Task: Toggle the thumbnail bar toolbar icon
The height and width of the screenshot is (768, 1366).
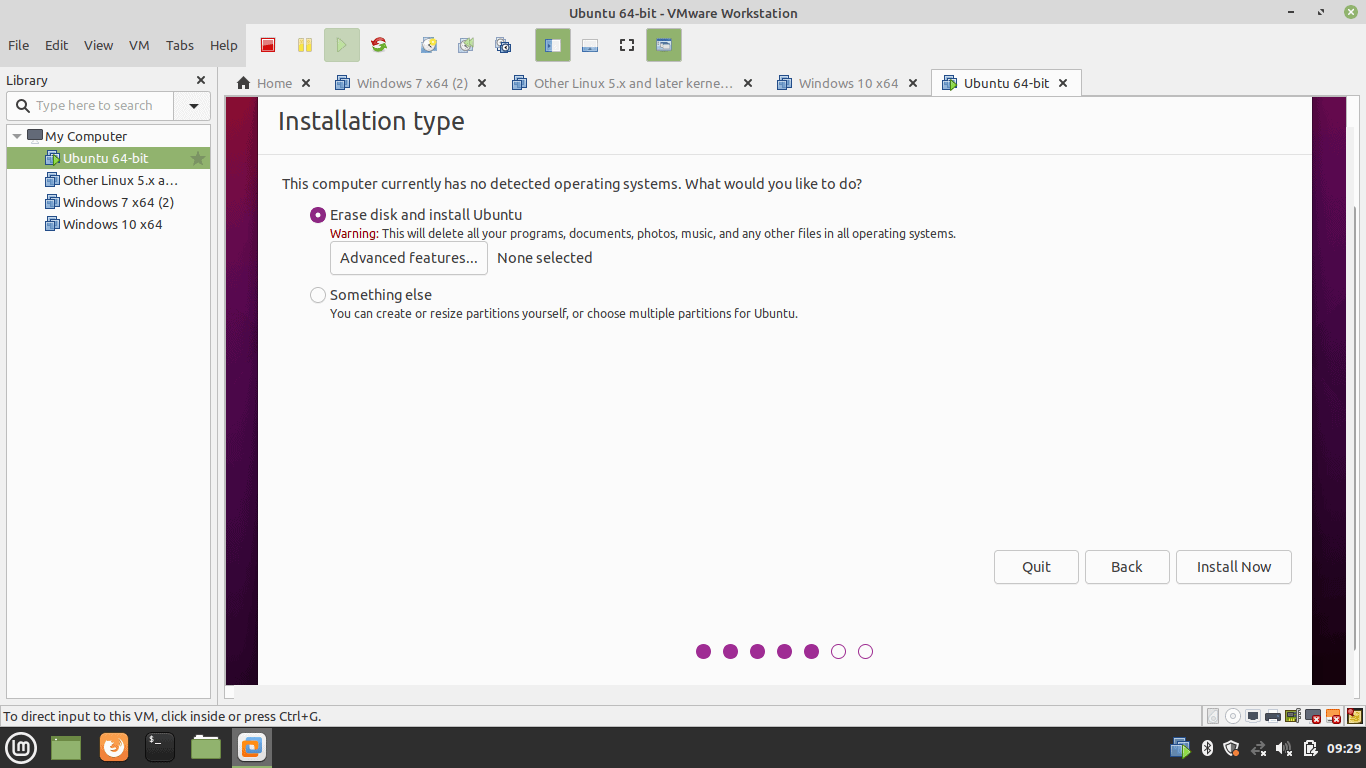Action: pyautogui.click(x=590, y=45)
